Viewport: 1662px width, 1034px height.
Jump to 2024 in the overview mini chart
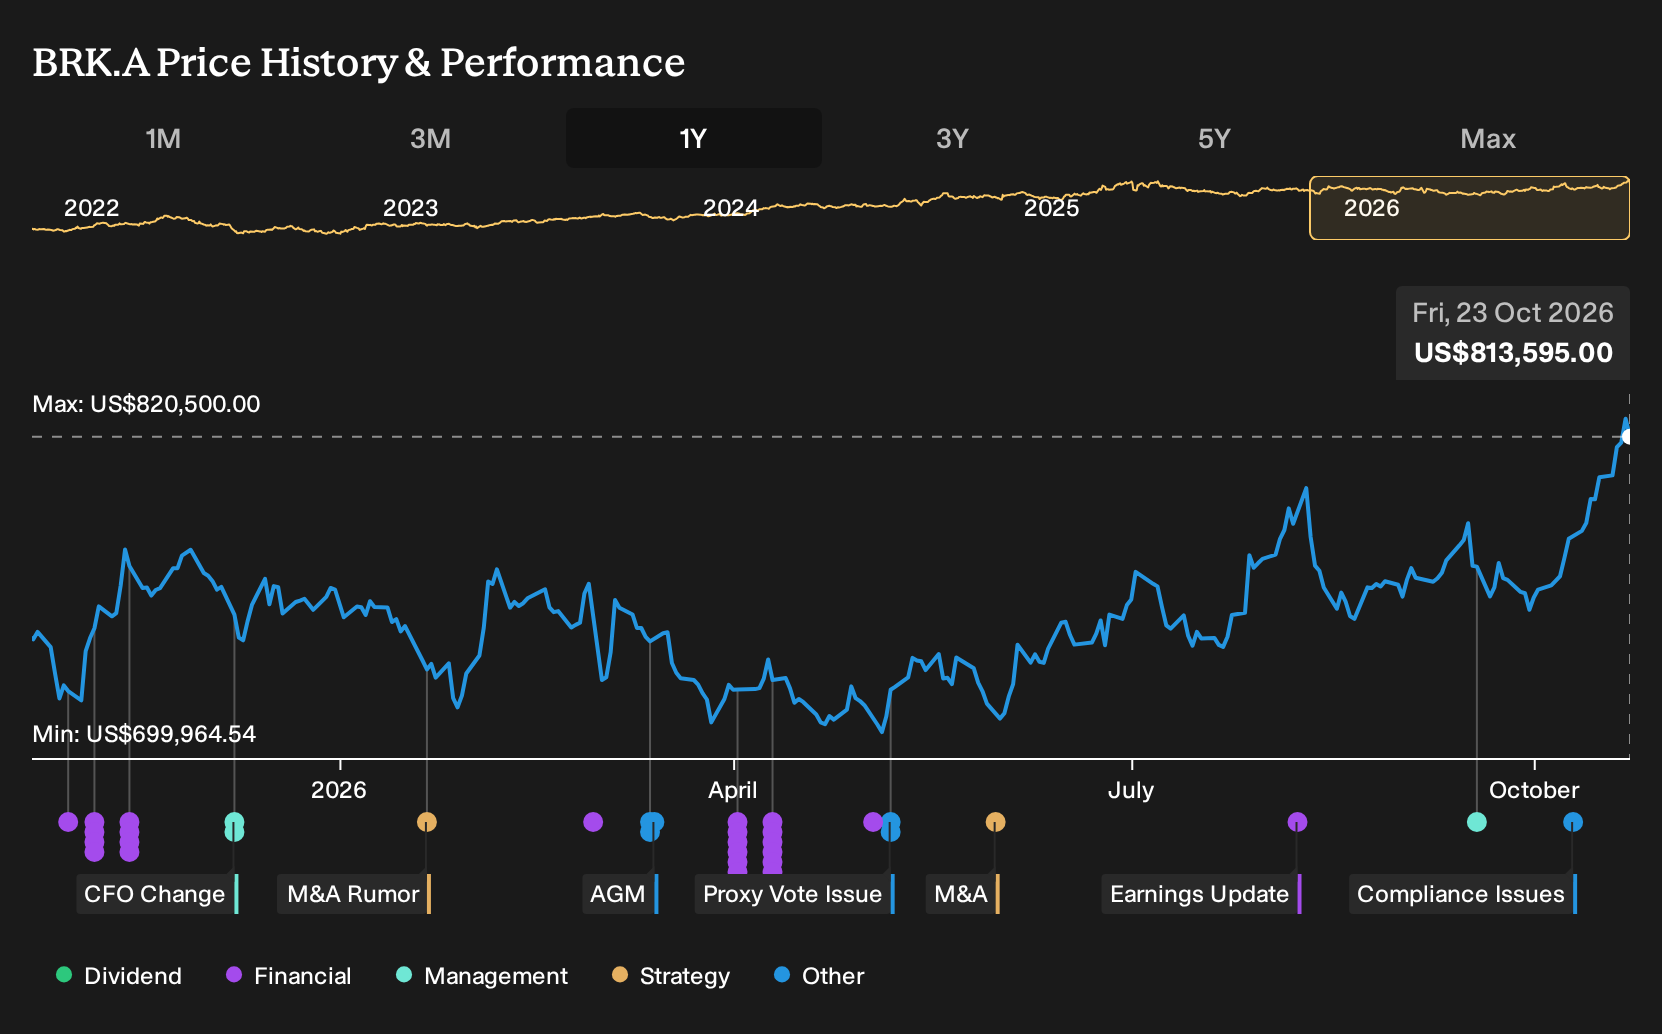[730, 208]
